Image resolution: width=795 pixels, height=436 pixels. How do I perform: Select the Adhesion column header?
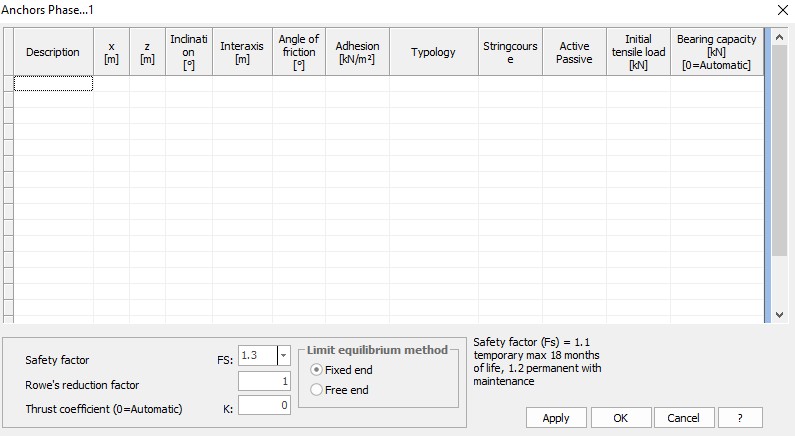click(x=357, y=52)
